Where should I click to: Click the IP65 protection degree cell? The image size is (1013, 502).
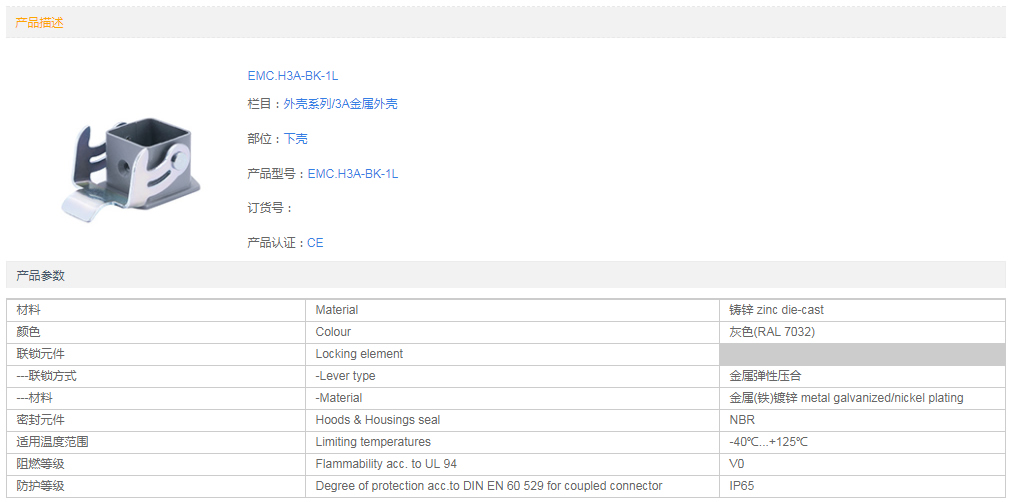[x=743, y=486]
